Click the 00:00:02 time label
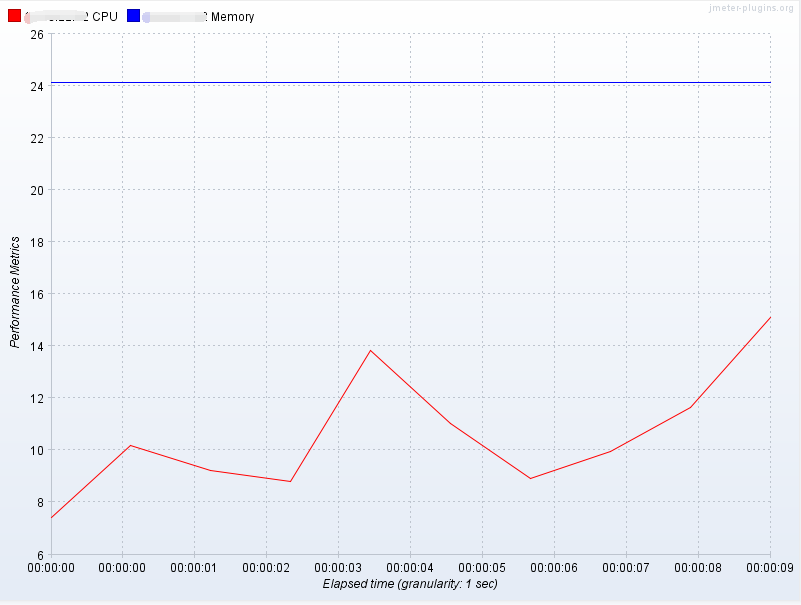801x605 pixels. pos(266,568)
